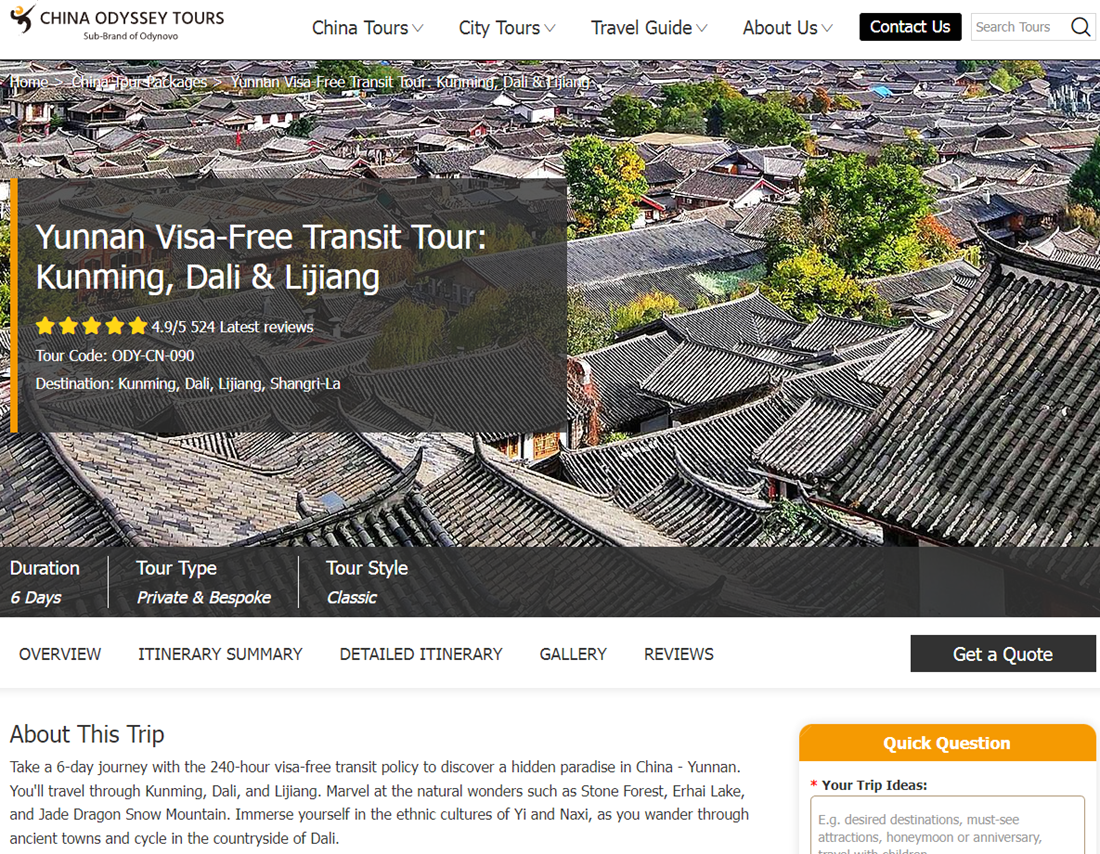The height and width of the screenshot is (854, 1100).
Task: Open the China Tour Packages breadcrumb link
Action: [x=140, y=82]
